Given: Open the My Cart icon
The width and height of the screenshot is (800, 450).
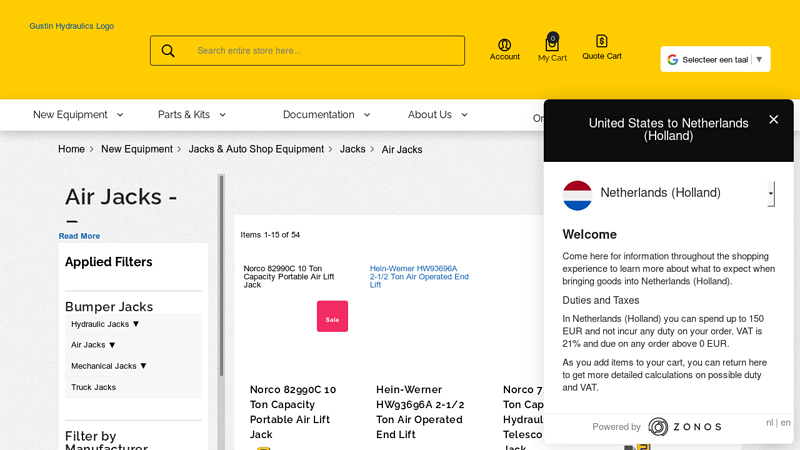Looking at the screenshot, I should (x=552, y=44).
